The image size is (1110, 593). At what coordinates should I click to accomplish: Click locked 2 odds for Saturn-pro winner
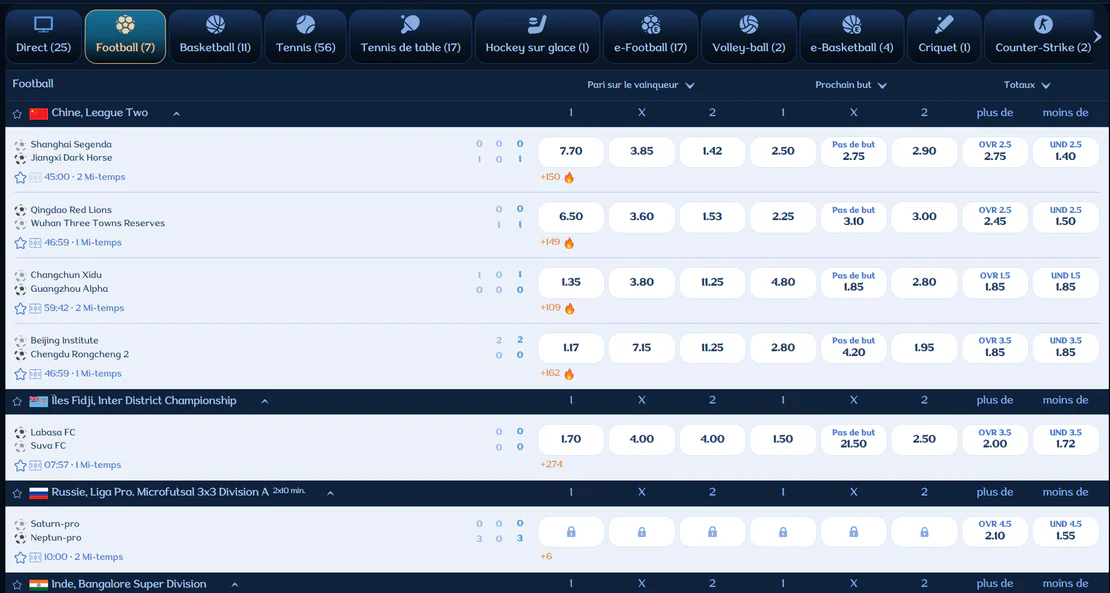712,531
